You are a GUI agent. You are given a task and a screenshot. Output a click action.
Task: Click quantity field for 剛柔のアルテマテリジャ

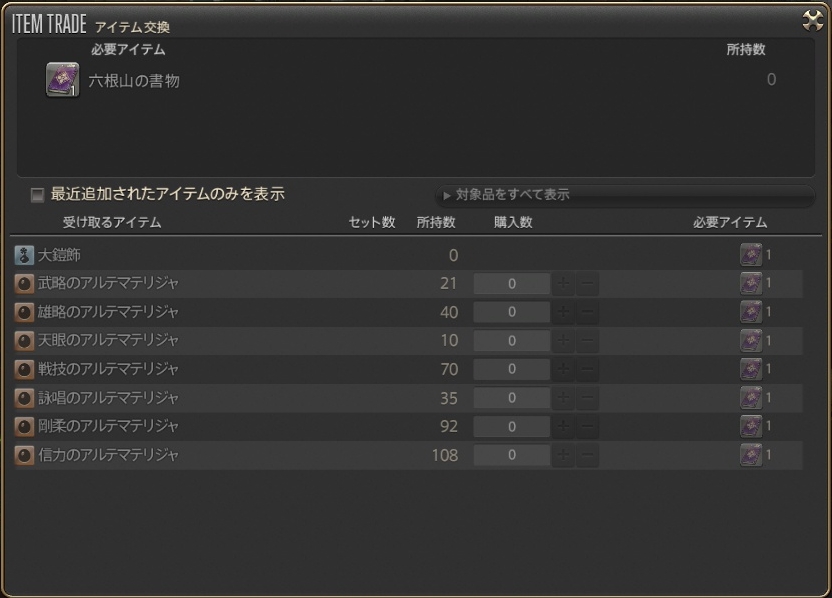(511, 427)
